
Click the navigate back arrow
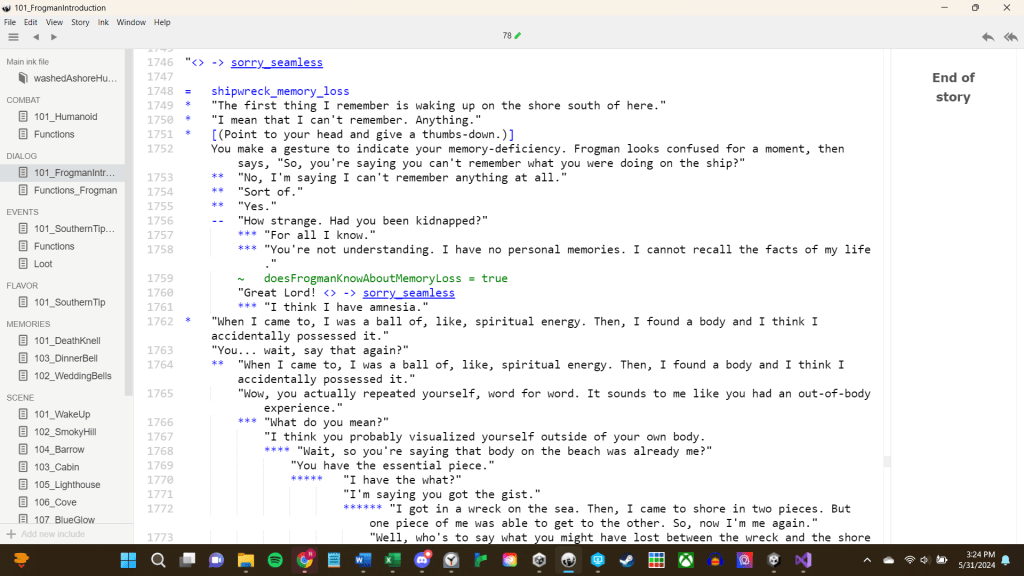point(36,37)
